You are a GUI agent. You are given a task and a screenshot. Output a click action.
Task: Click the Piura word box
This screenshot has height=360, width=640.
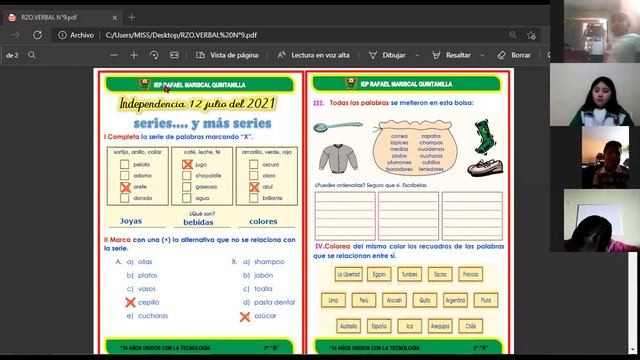coord(486,300)
